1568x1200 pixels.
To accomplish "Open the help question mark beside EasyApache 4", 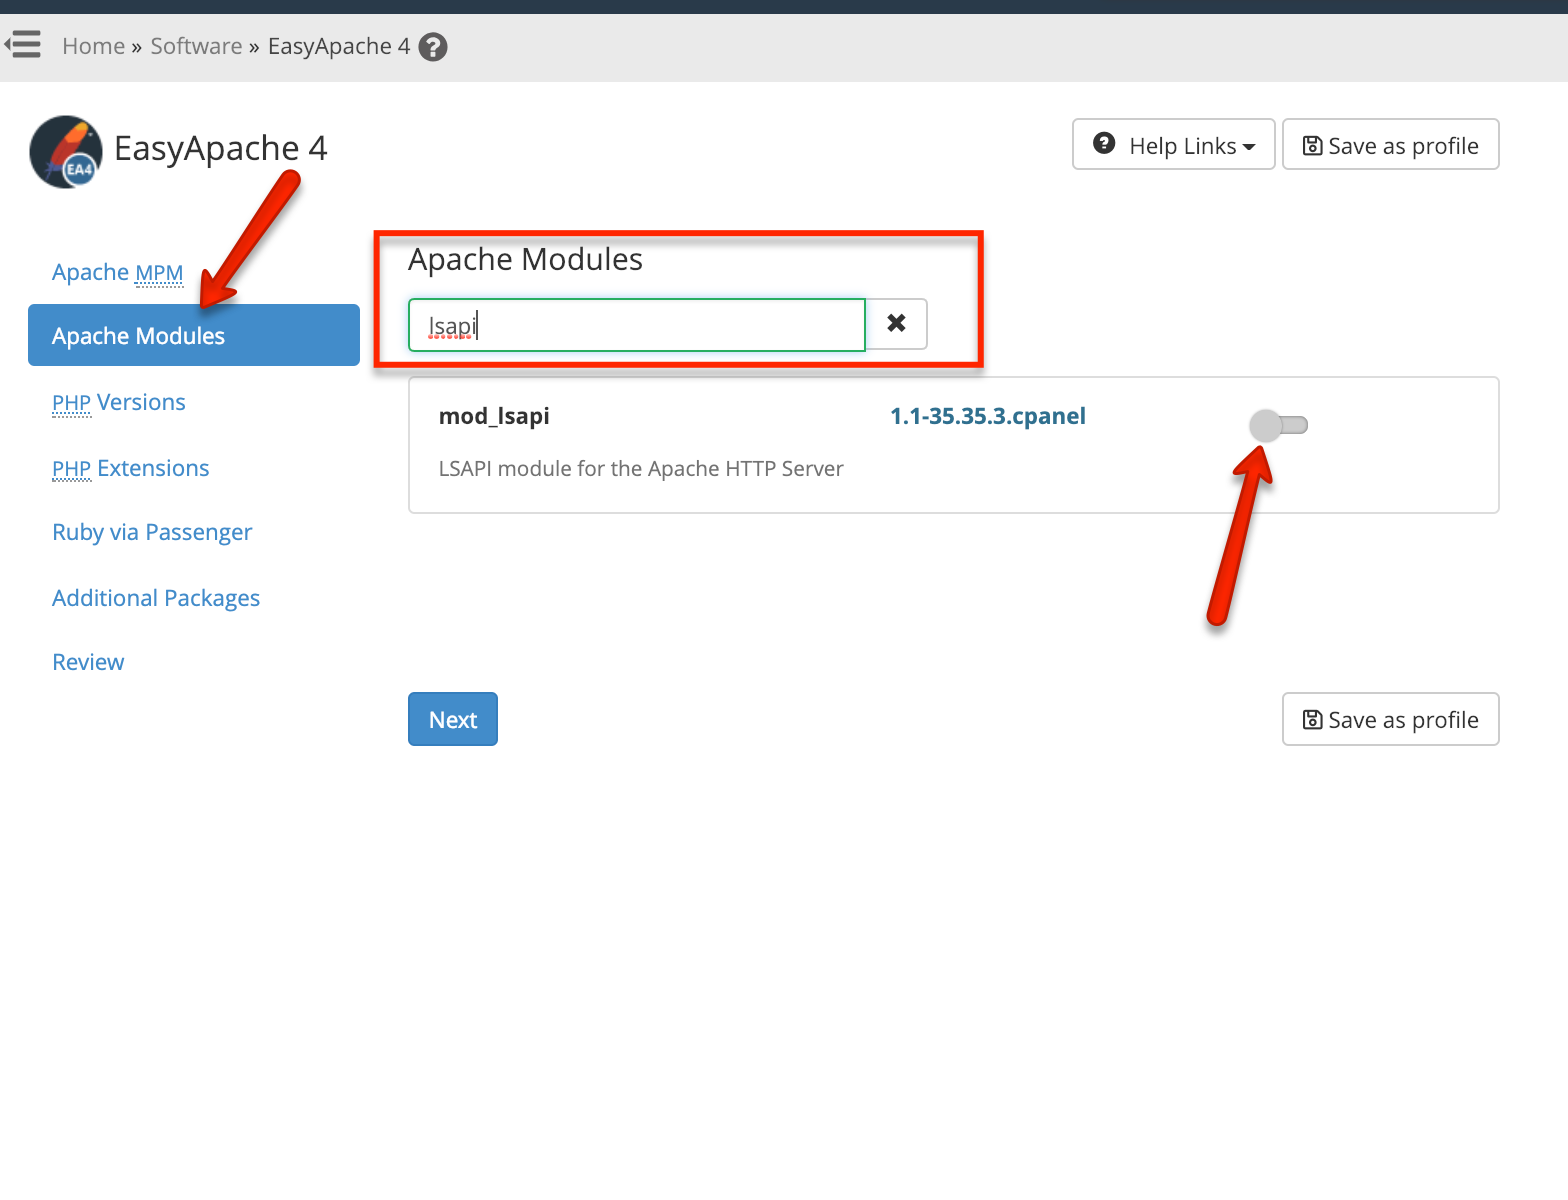I will click(433, 47).
